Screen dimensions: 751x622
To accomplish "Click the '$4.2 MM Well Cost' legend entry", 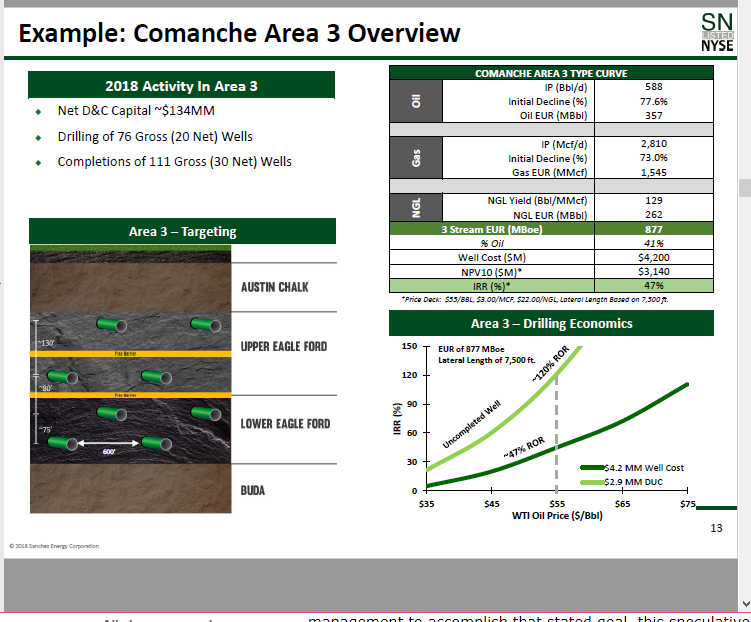I will click(632, 468).
